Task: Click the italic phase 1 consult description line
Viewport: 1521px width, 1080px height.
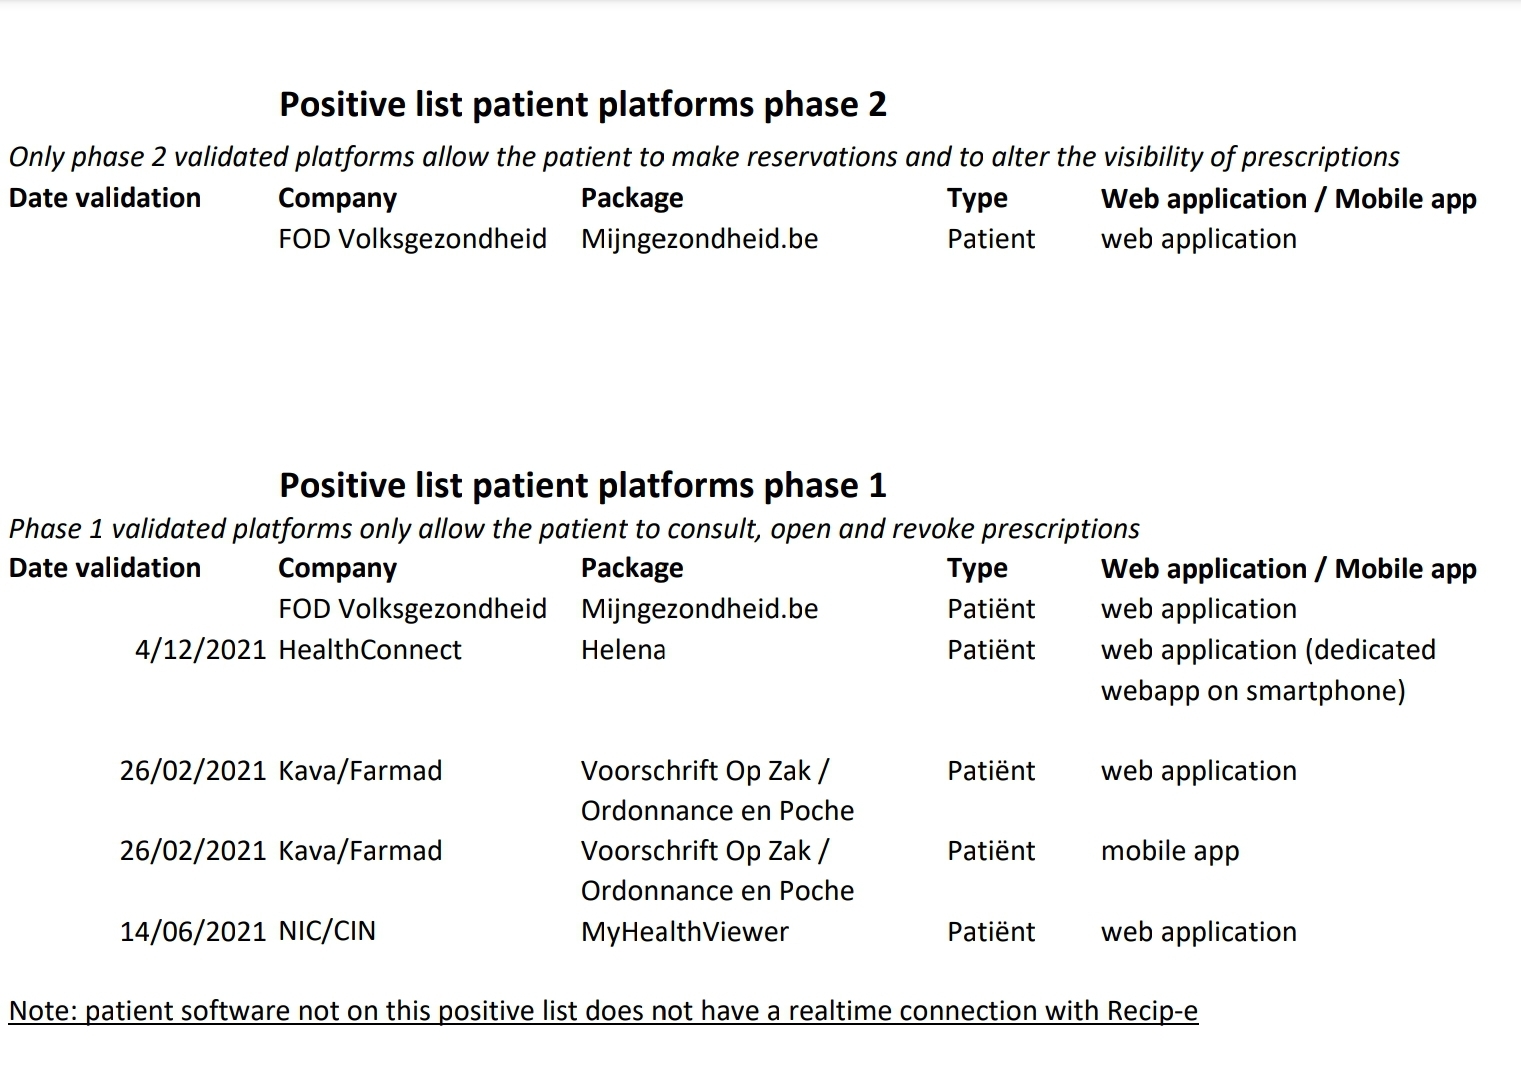Action: [x=574, y=528]
